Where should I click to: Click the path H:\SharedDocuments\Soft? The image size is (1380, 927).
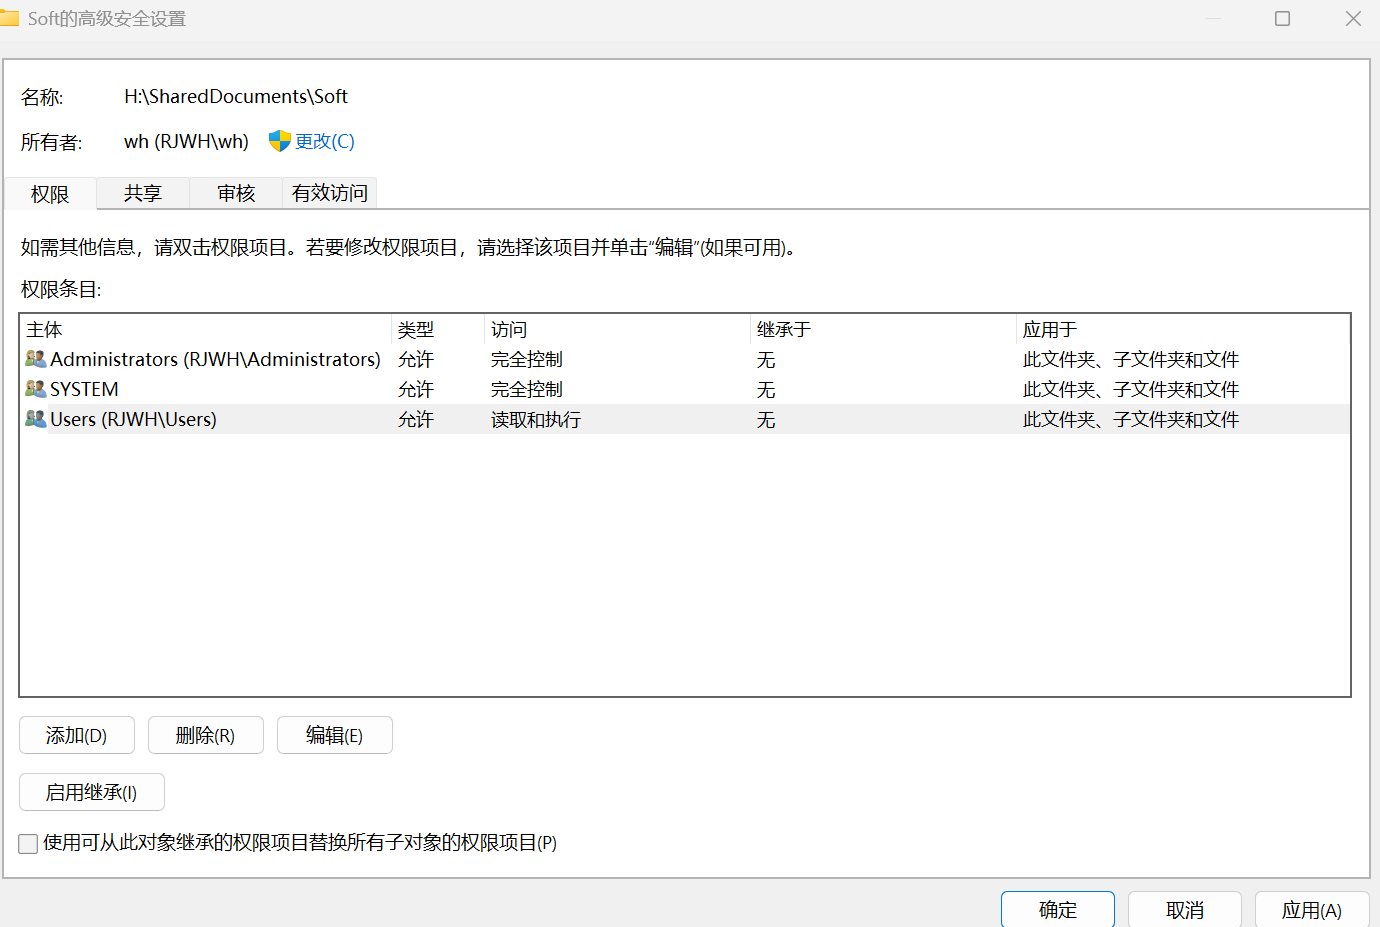tap(236, 96)
